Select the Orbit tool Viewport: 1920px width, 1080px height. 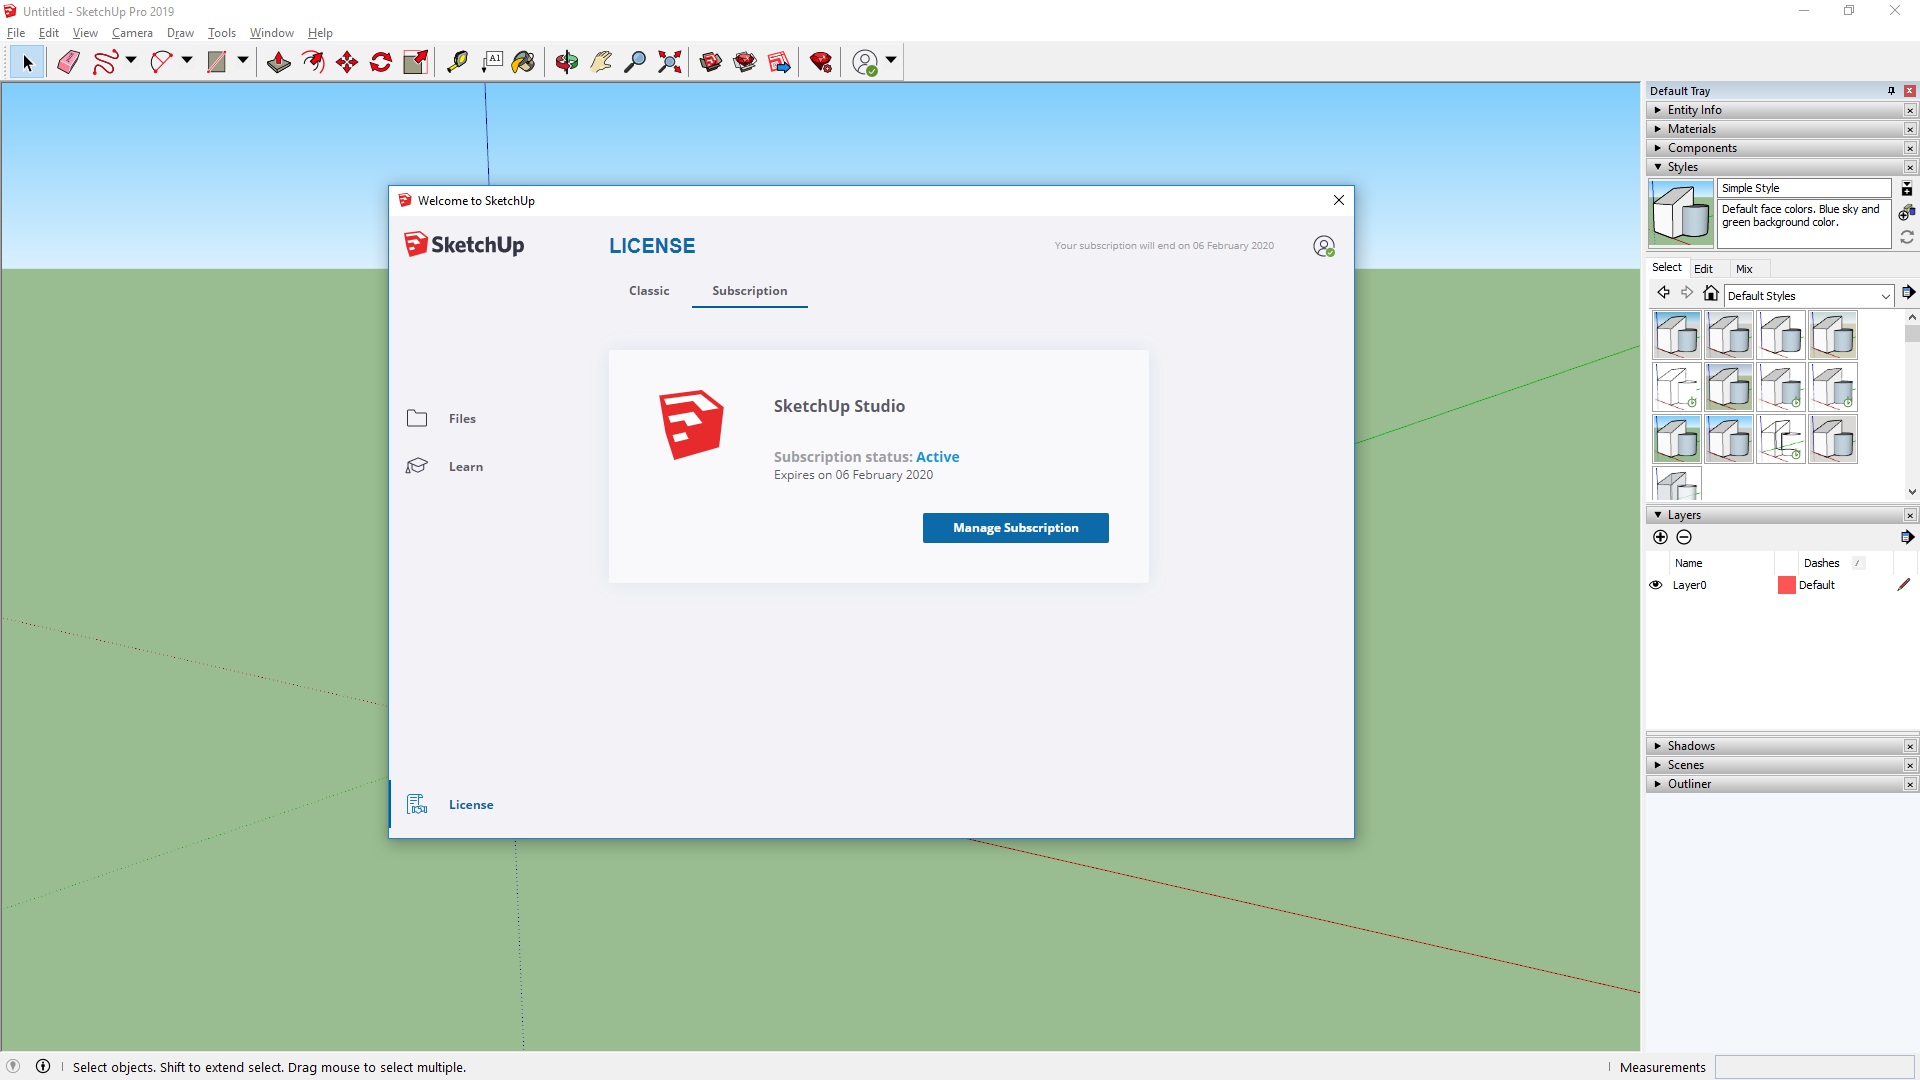pyautogui.click(x=567, y=62)
